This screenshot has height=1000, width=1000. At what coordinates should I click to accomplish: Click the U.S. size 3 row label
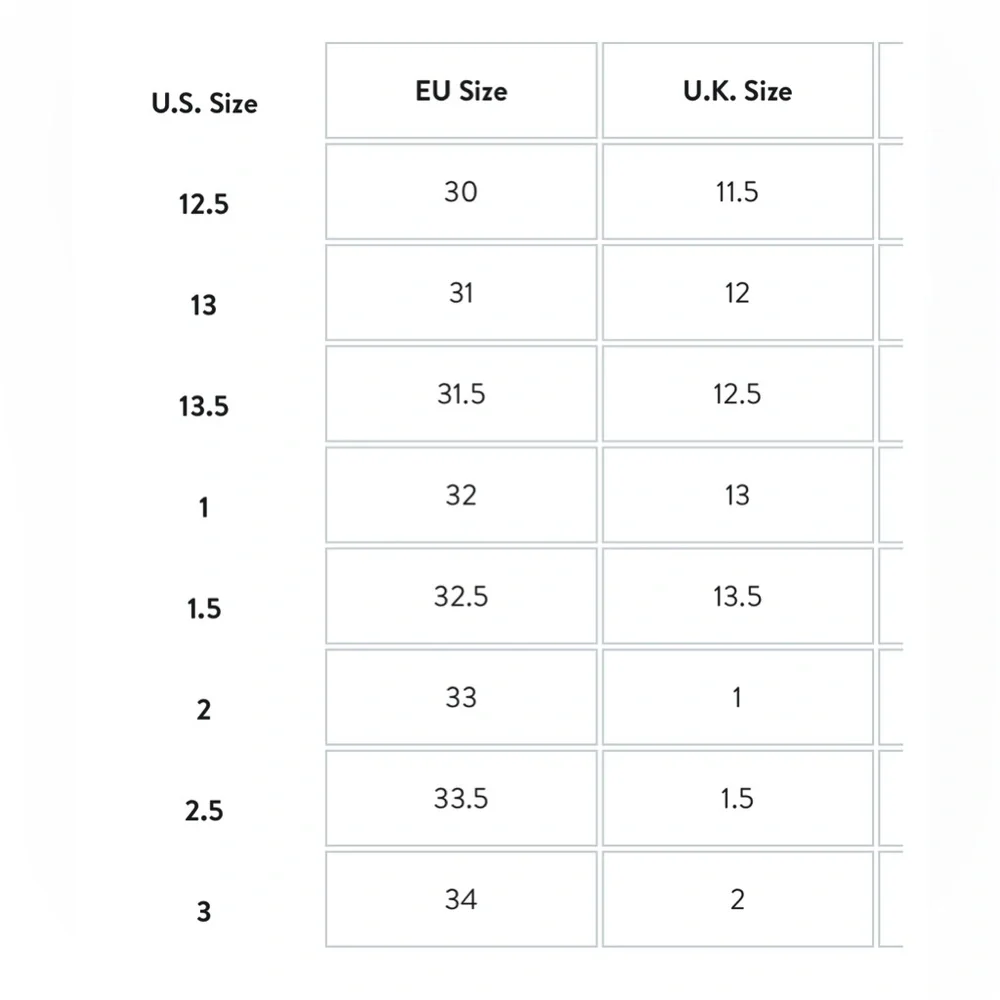tap(203, 912)
